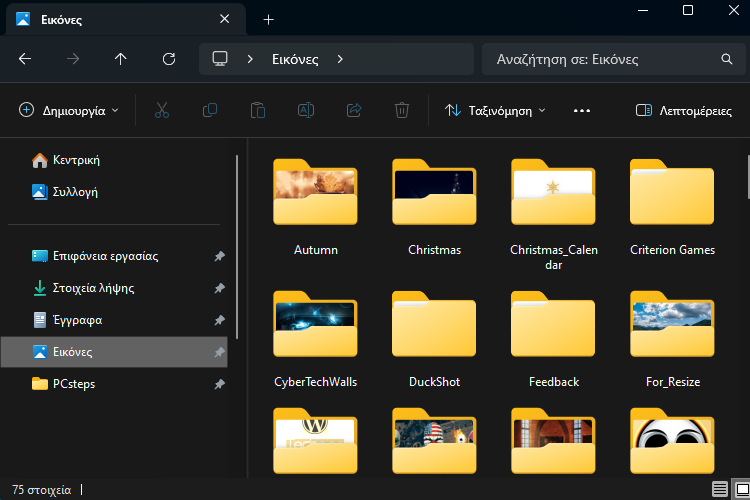Refresh the current folder view
The width and height of the screenshot is (750, 500).
point(169,59)
